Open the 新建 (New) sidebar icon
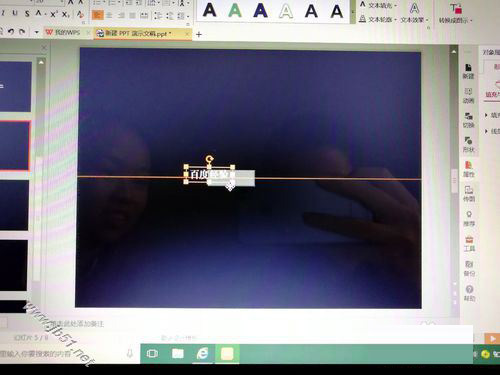 [468, 71]
